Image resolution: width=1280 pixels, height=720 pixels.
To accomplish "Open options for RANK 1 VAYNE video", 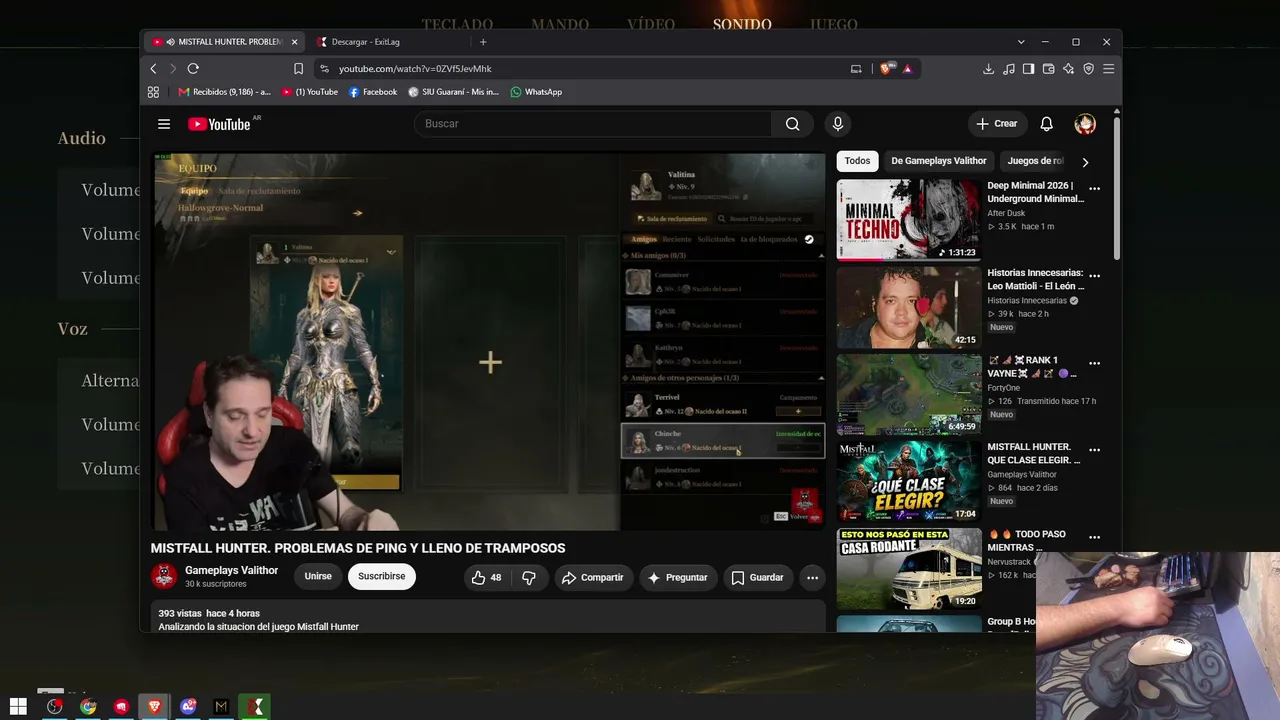I will click(x=1094, y=363).
